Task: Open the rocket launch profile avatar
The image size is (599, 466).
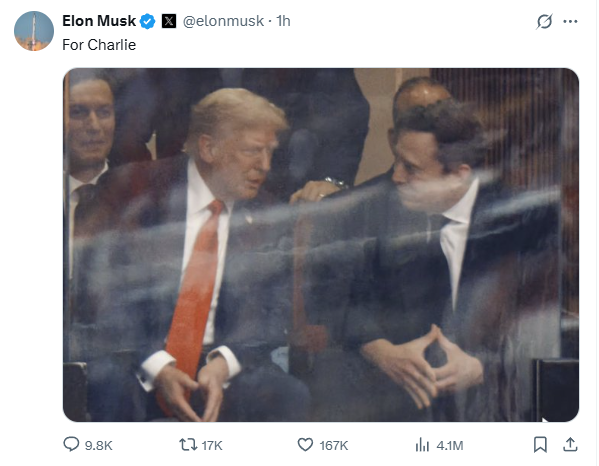Action: (x=34, y=31)
